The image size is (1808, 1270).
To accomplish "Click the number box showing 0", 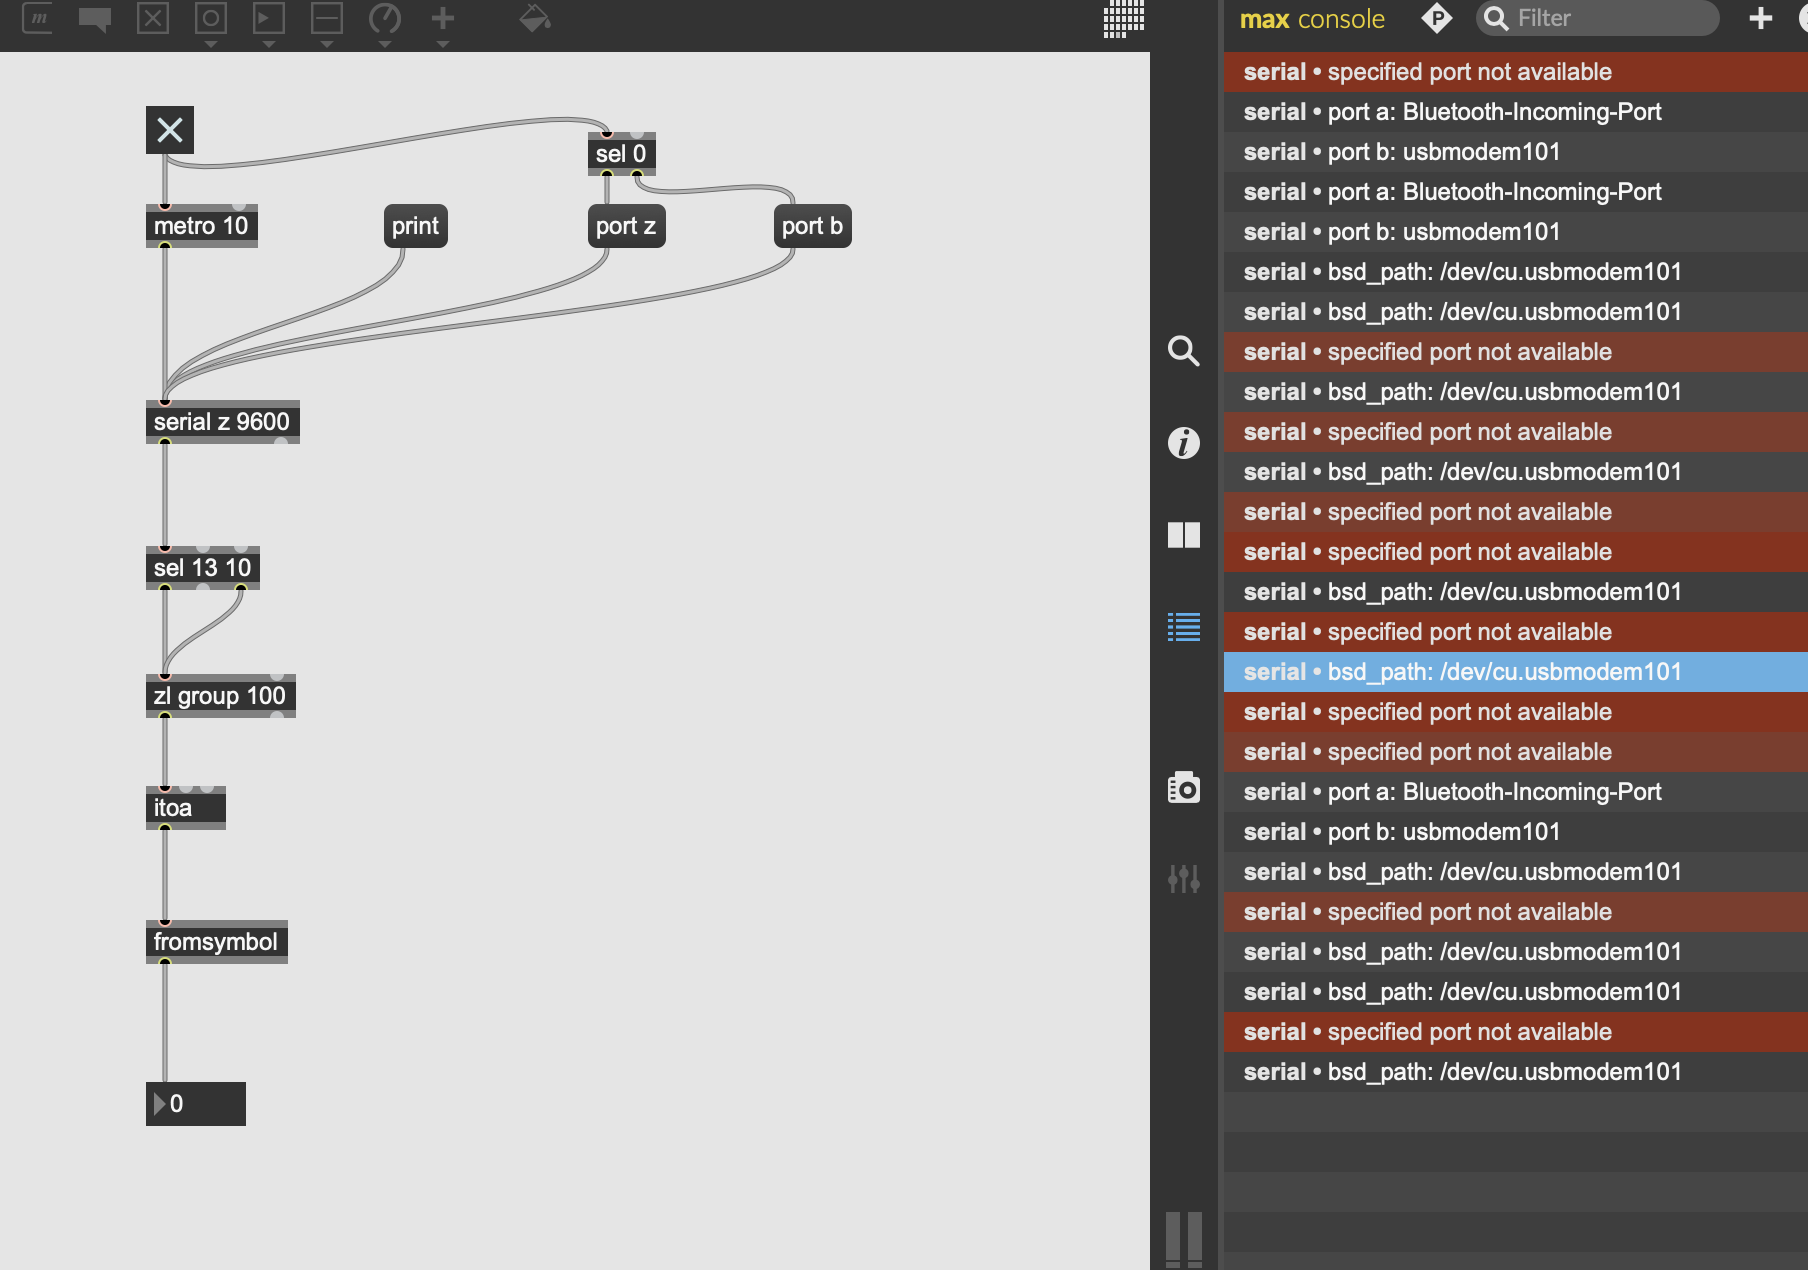I will (196, 1104).
